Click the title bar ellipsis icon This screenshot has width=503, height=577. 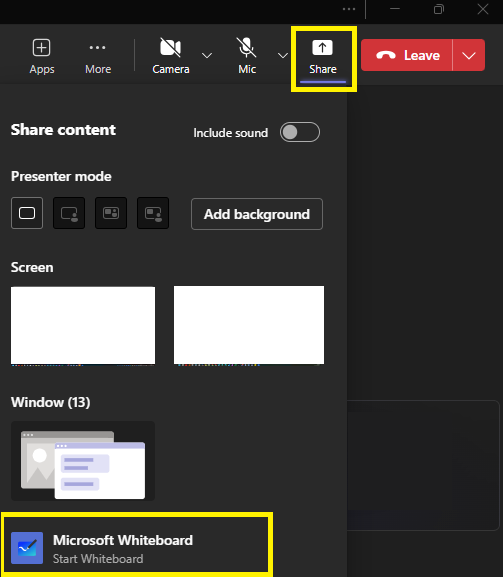click(x=349, y=9)
